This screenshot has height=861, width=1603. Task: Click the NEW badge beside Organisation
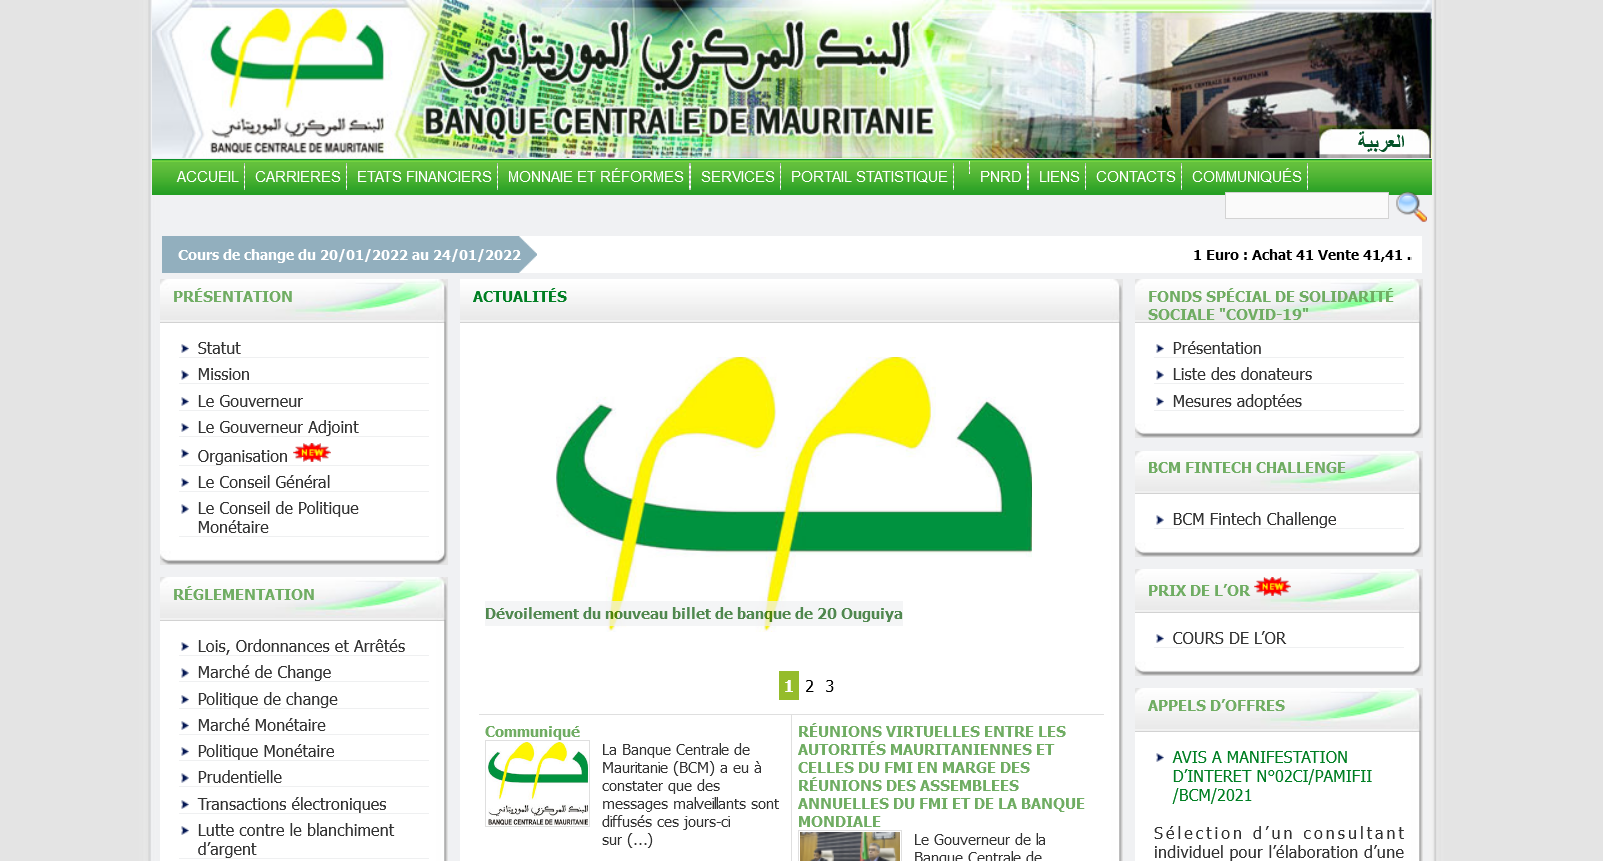point(312,453)
